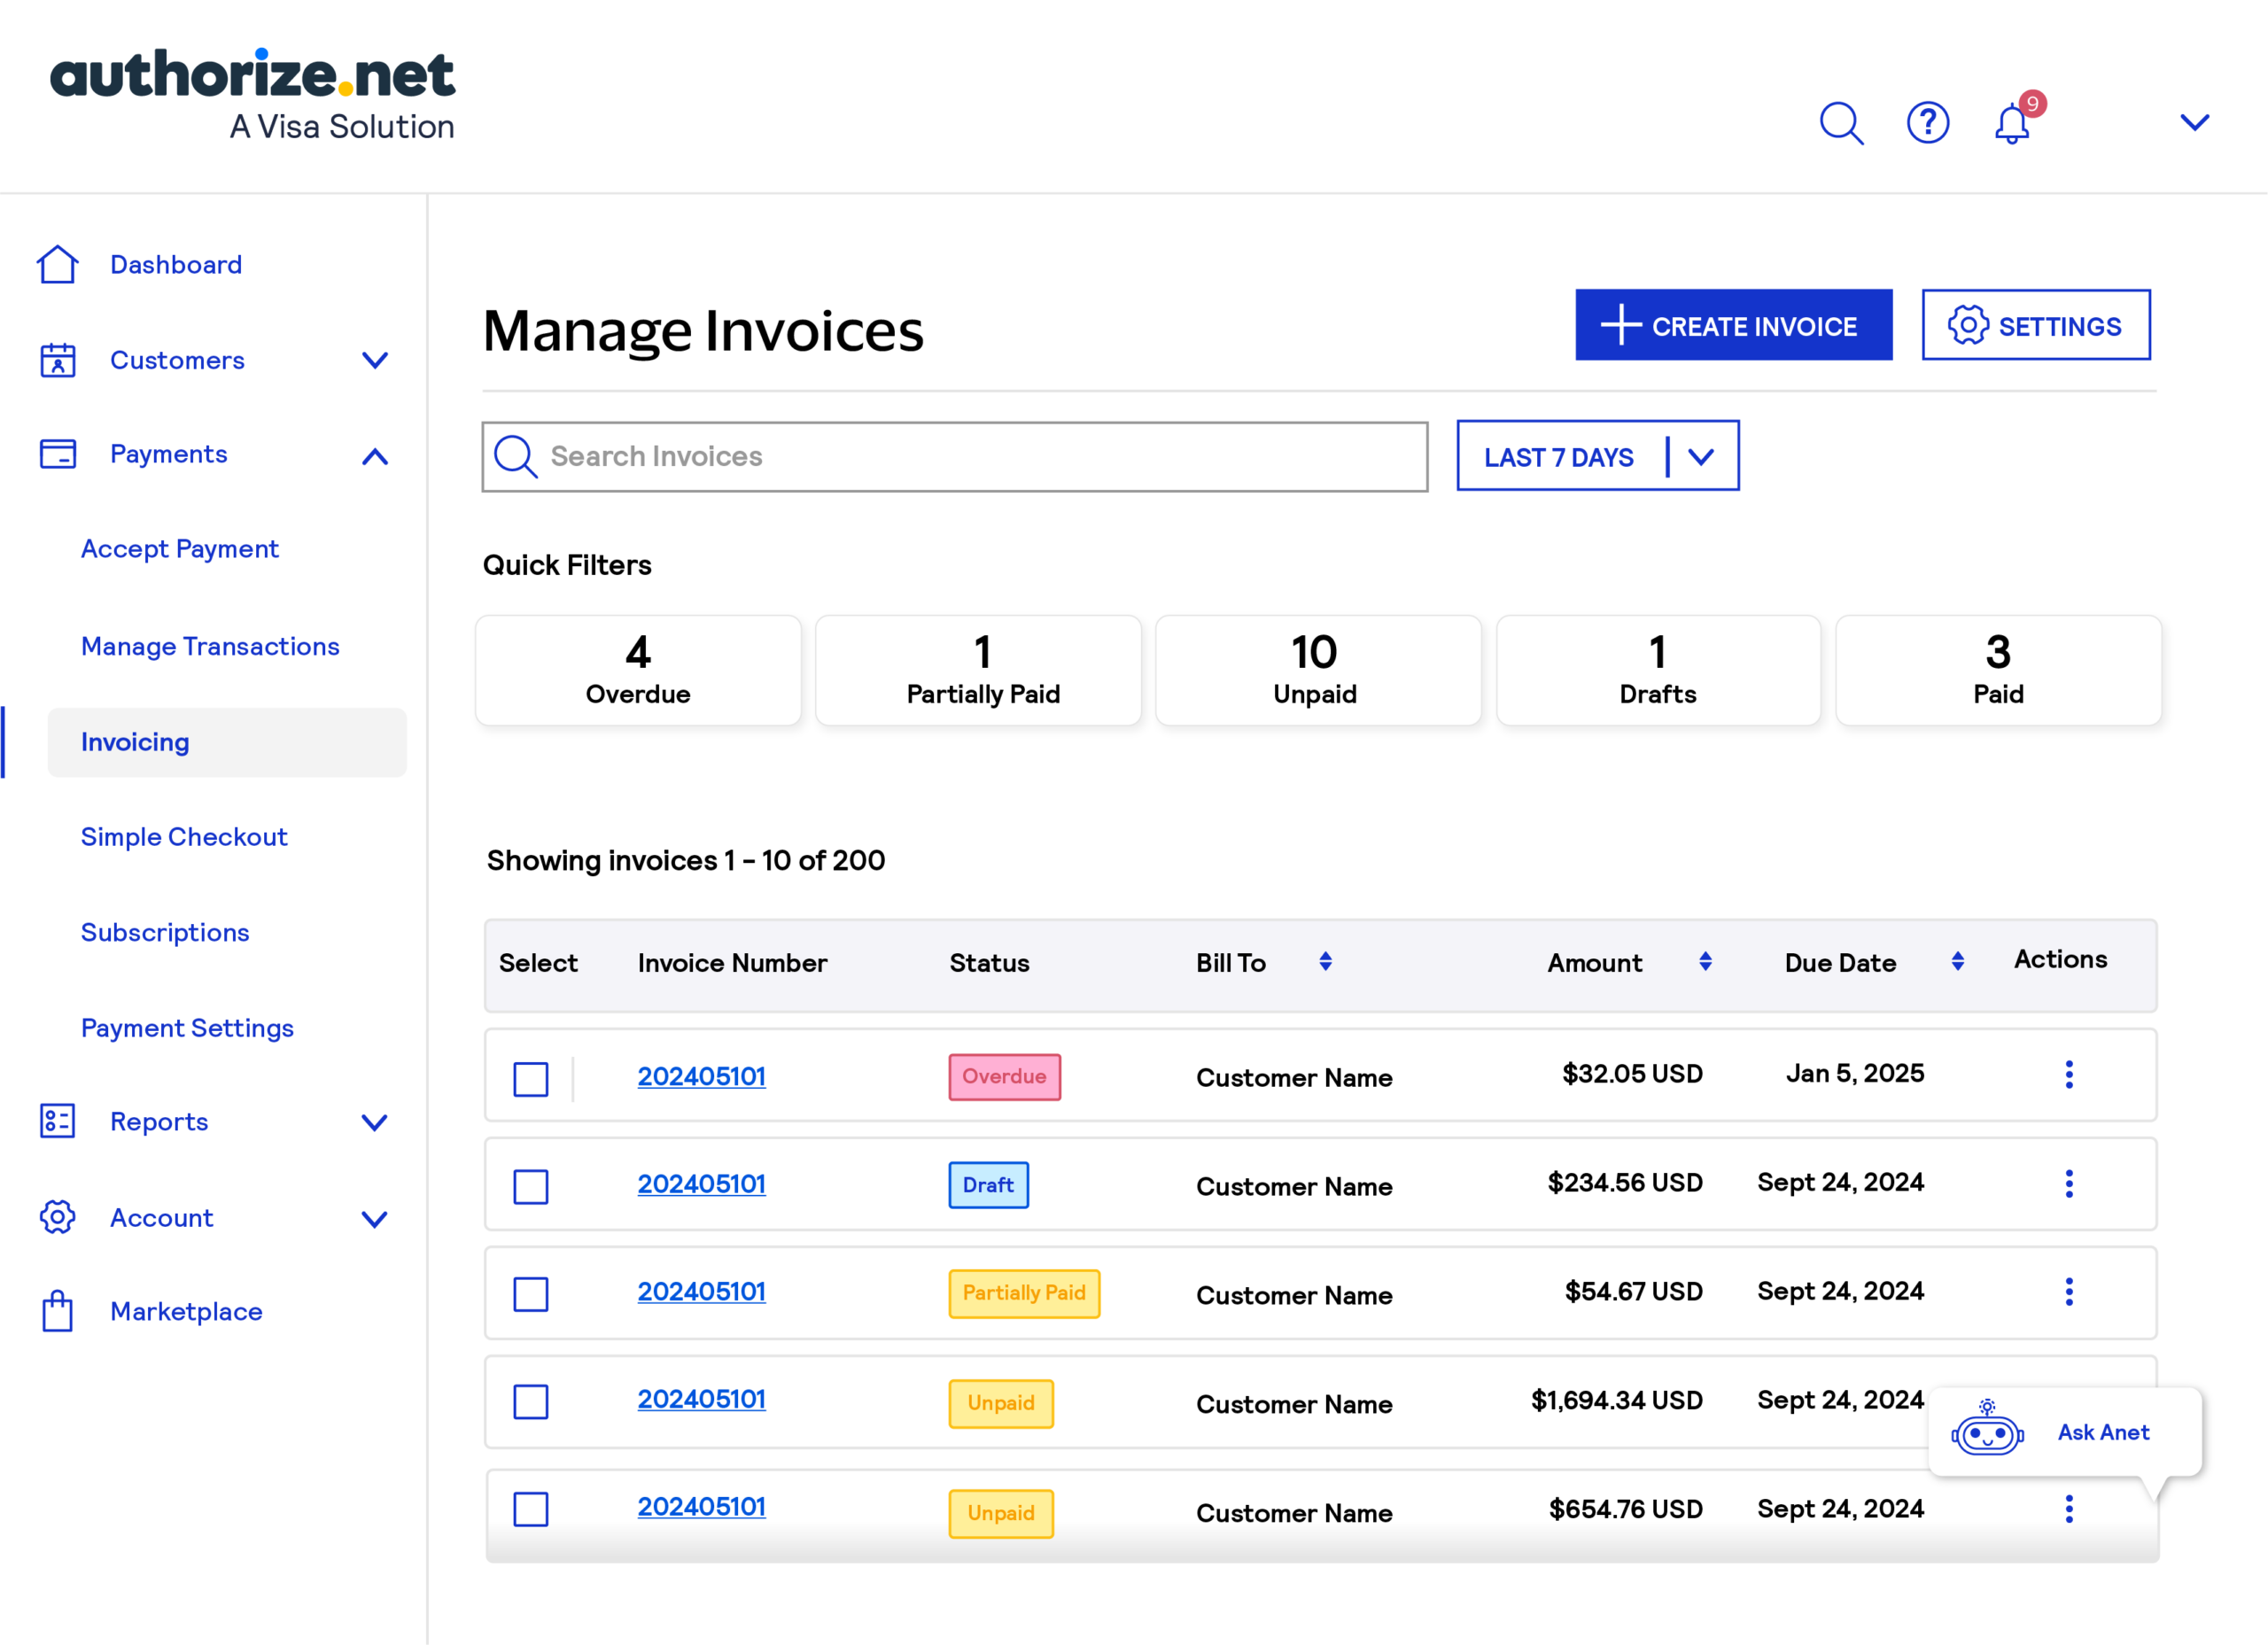Open the search icon in the header
This screenshot has height=1645, width=2268.
(x=1841, y=124)
